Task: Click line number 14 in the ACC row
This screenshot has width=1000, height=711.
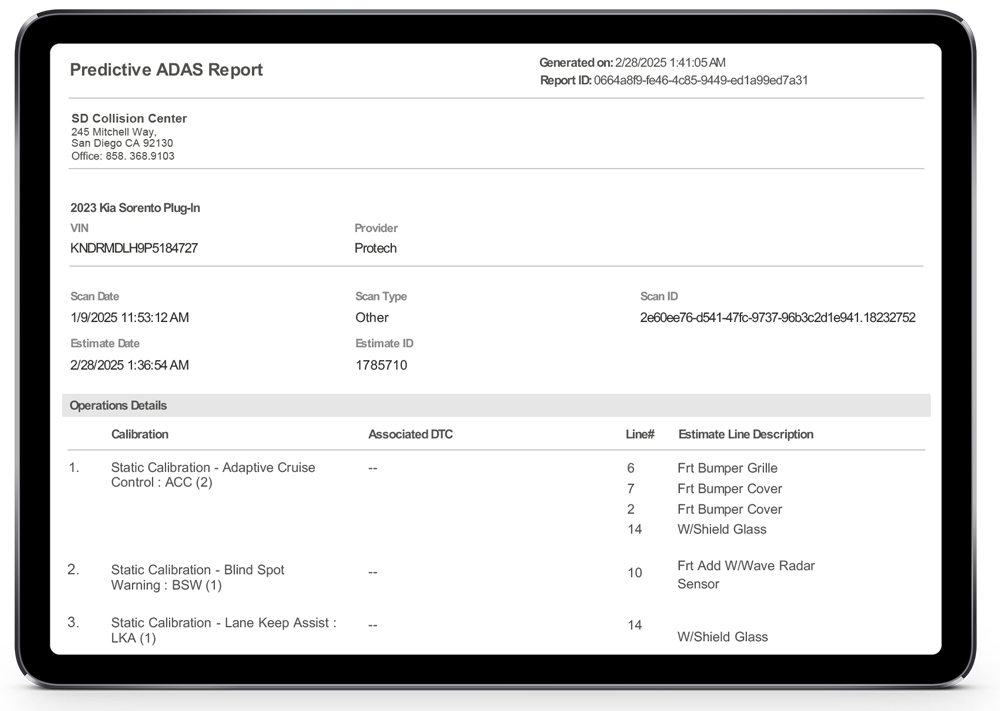Action: pyautogui.click(x=635, y=529)
